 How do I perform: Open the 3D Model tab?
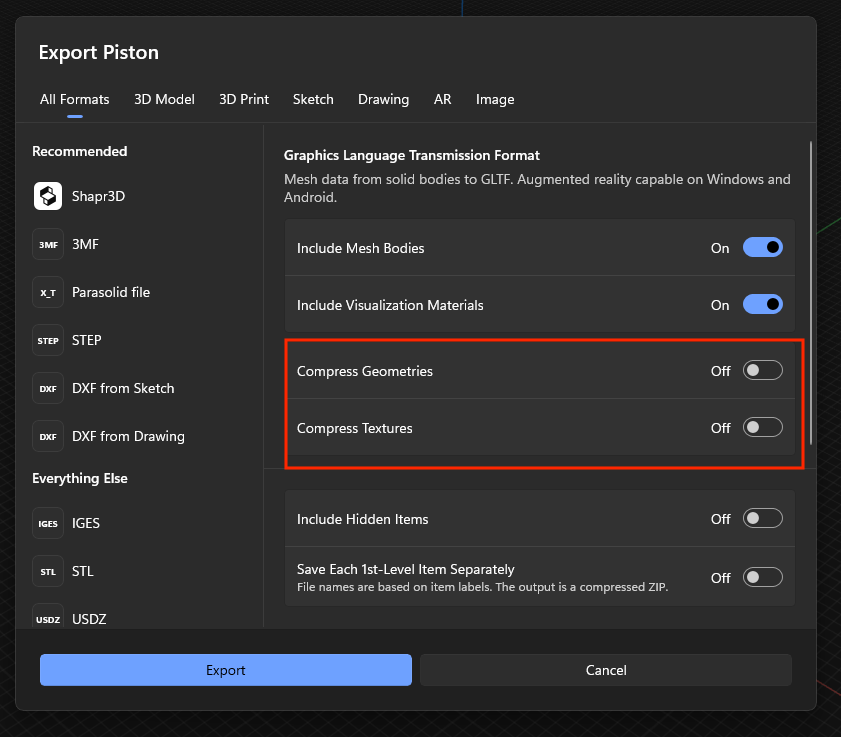click(164, 99)
